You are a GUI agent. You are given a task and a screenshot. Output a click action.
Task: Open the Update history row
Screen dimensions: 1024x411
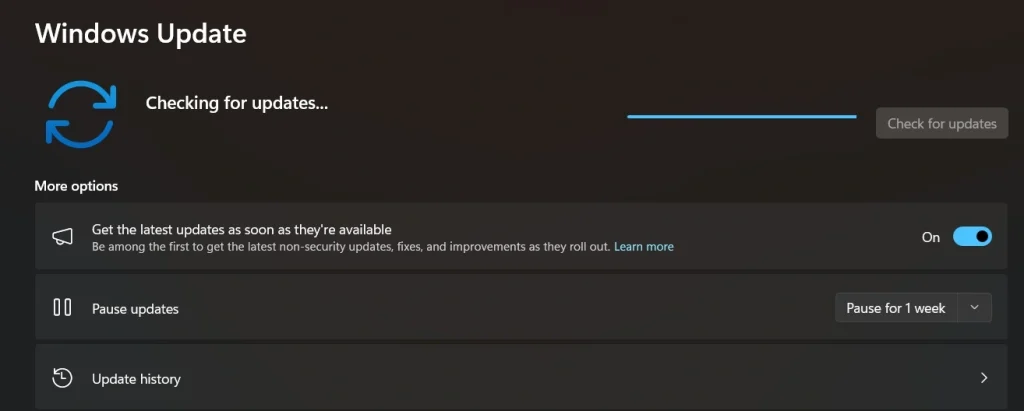(x=520, y=378)
